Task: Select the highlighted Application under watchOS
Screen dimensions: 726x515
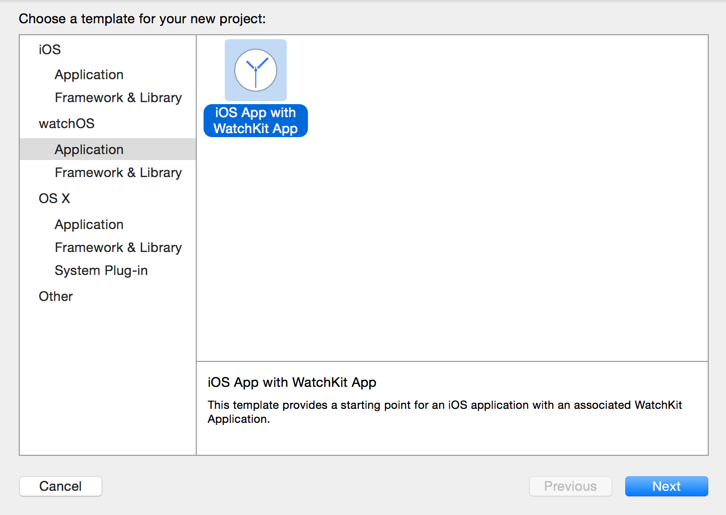Action: coord(89,150)
